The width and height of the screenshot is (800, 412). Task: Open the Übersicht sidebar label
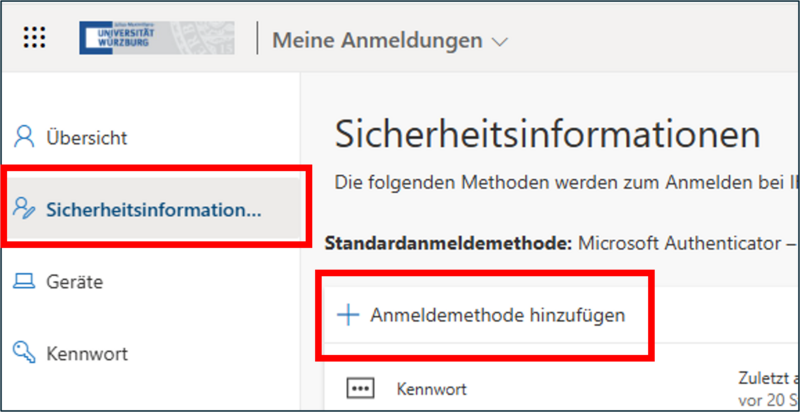pos(87,136)
